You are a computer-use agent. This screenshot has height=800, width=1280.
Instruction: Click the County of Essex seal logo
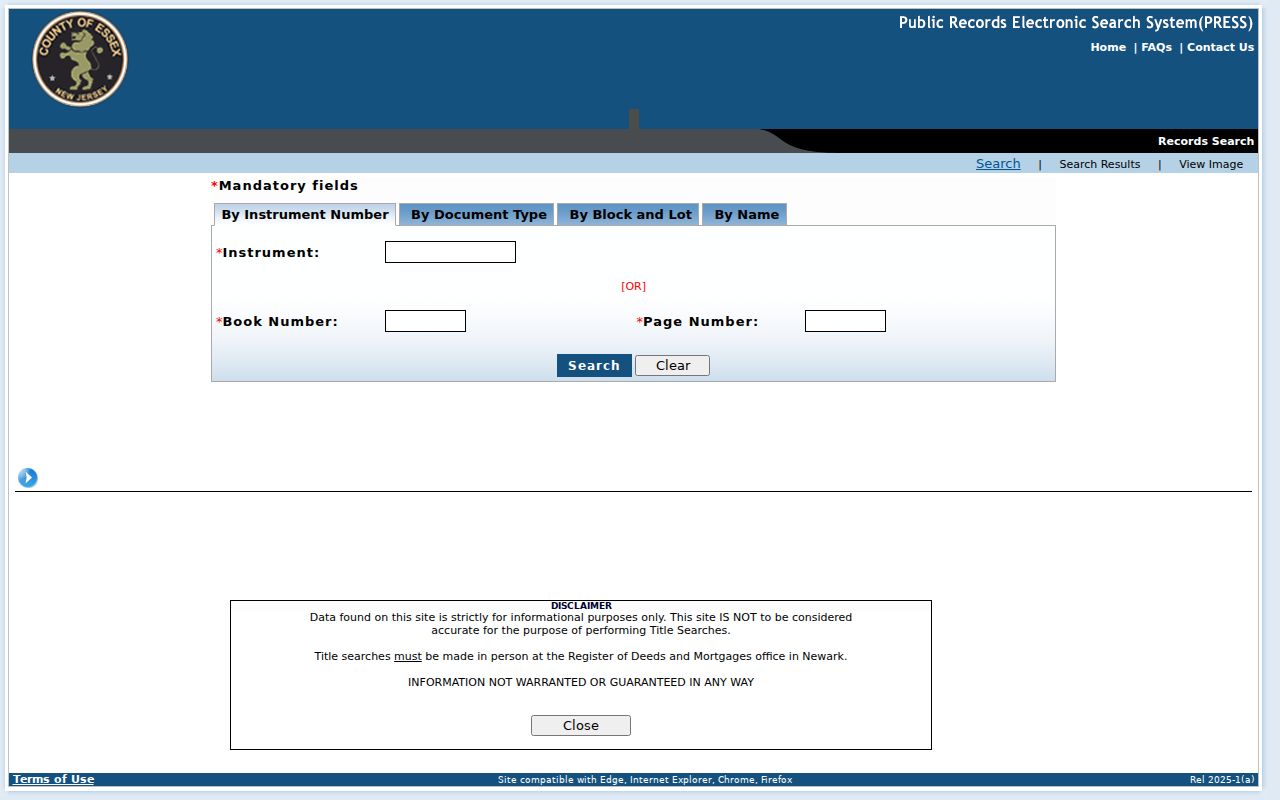pyautogui.click(x=80, y=59)
